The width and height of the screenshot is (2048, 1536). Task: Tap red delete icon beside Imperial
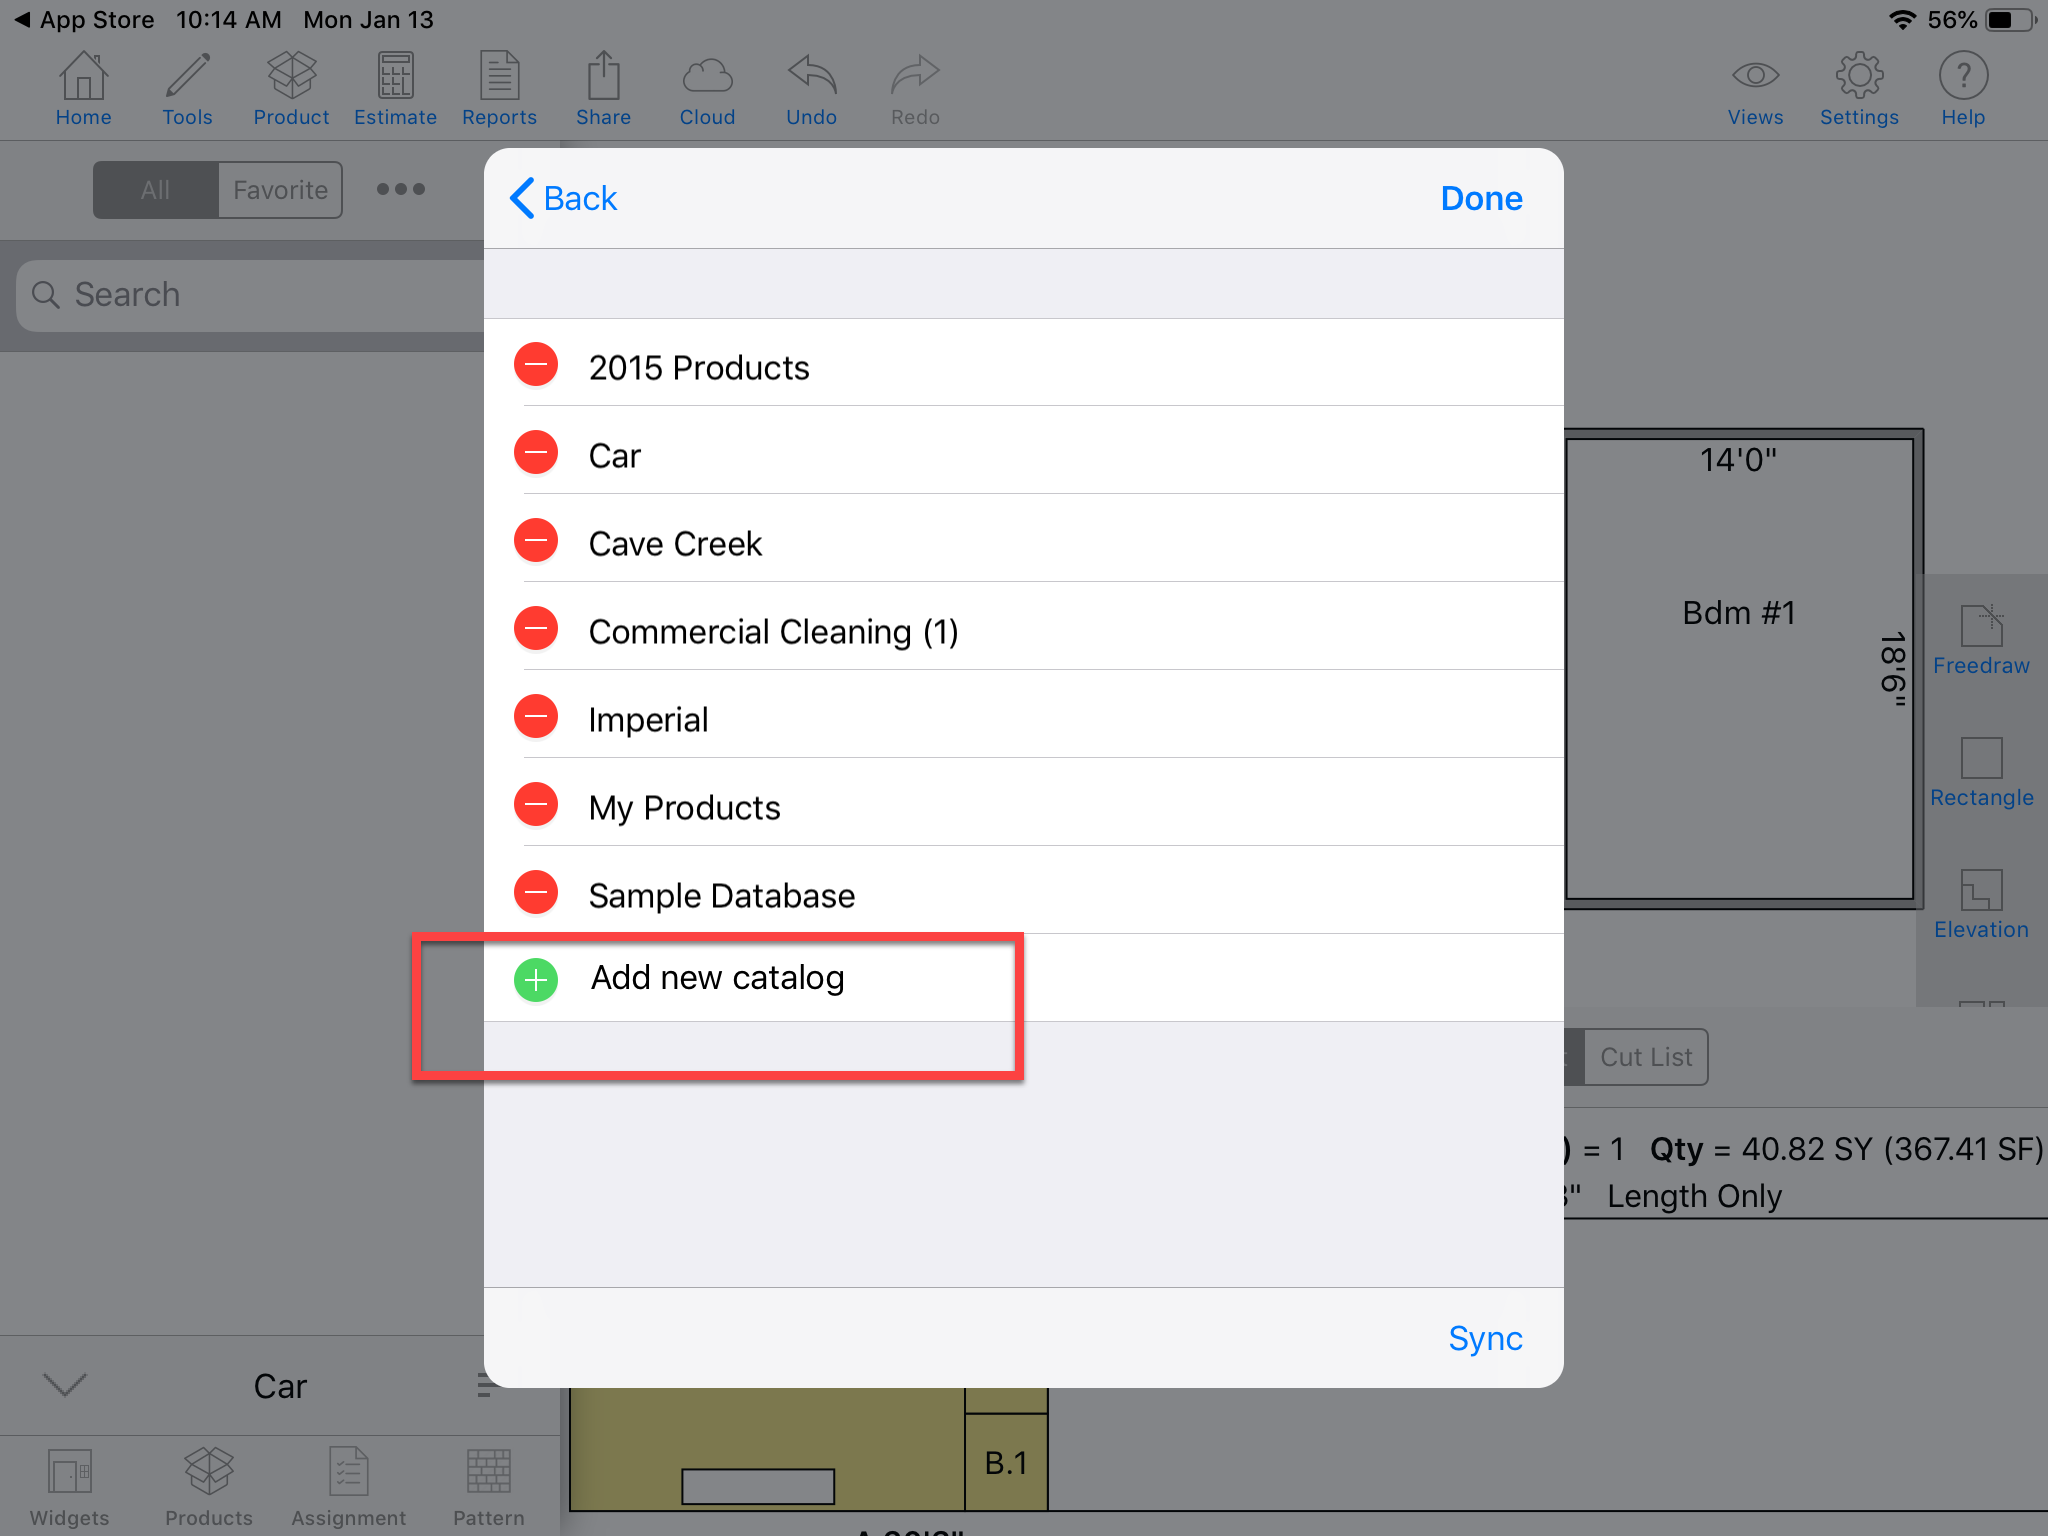[x=536, y=717]
